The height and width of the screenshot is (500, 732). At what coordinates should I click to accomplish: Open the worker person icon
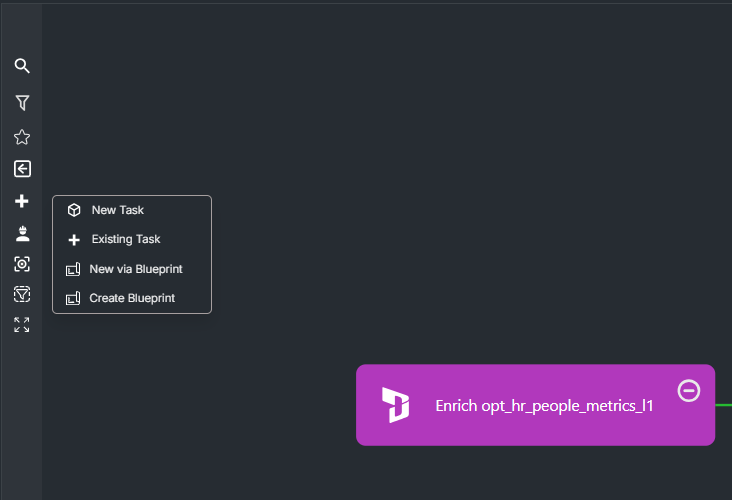22,233
